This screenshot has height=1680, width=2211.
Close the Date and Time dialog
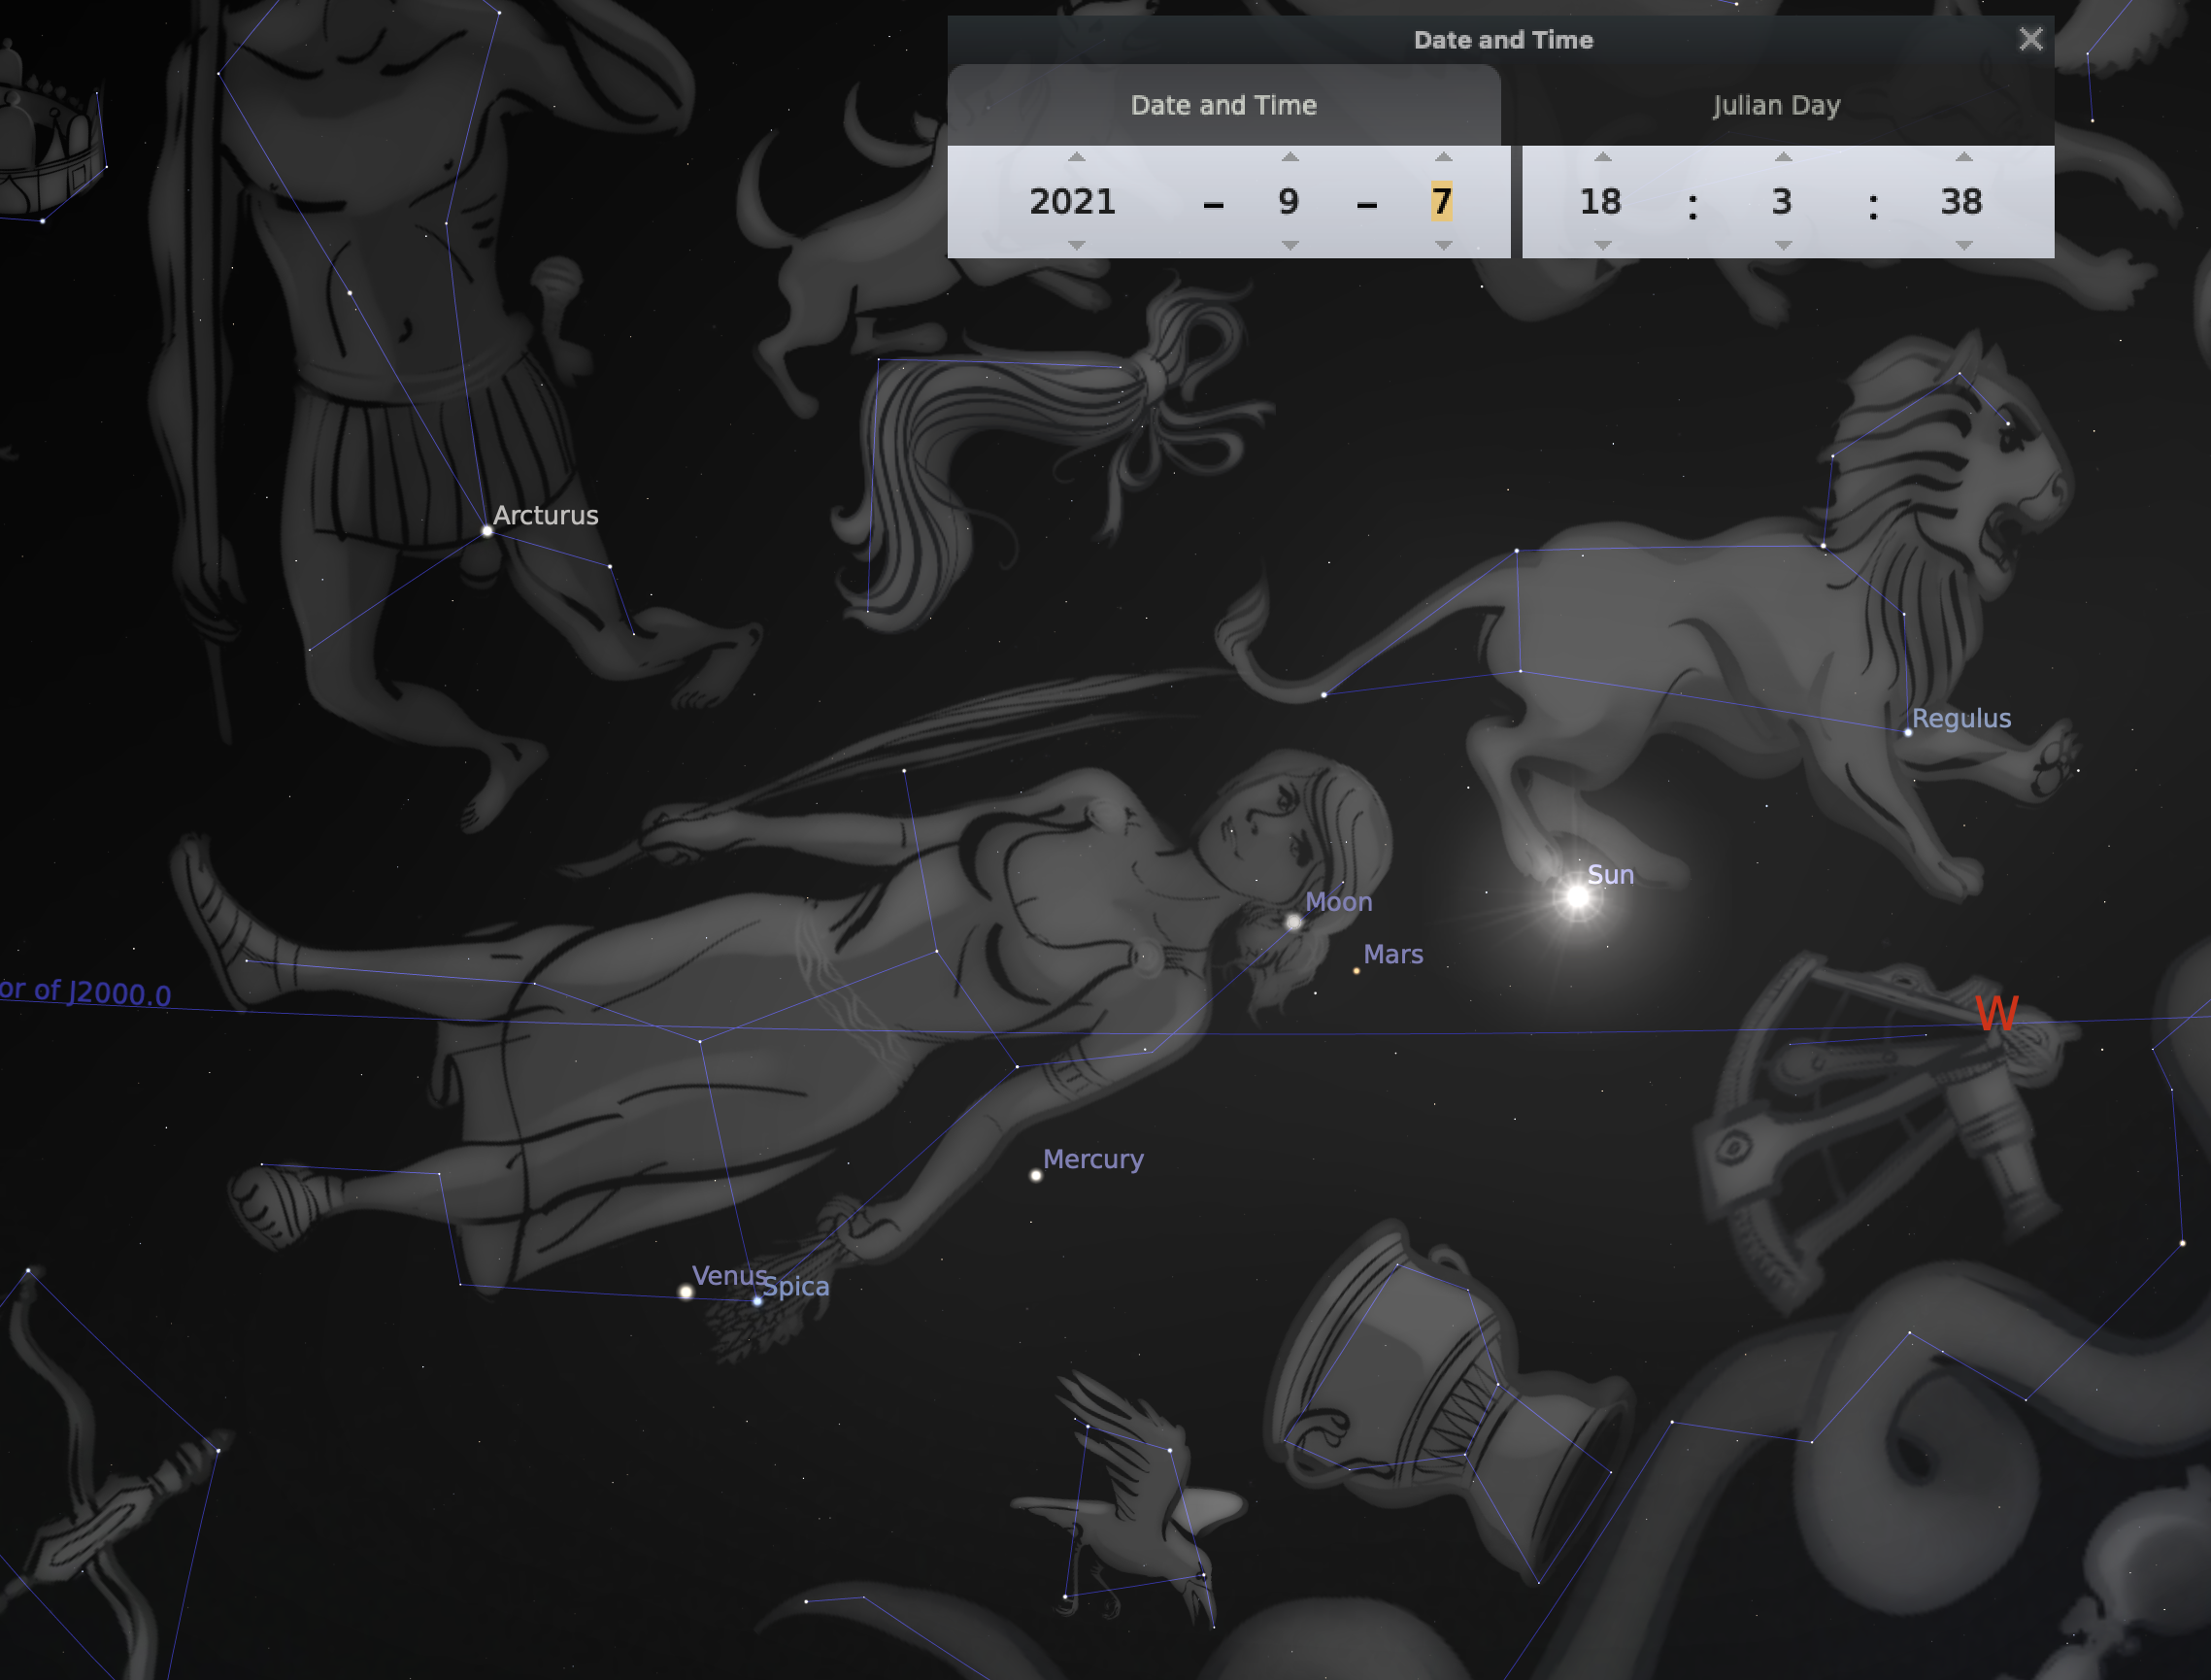[x=2031, y=39]
